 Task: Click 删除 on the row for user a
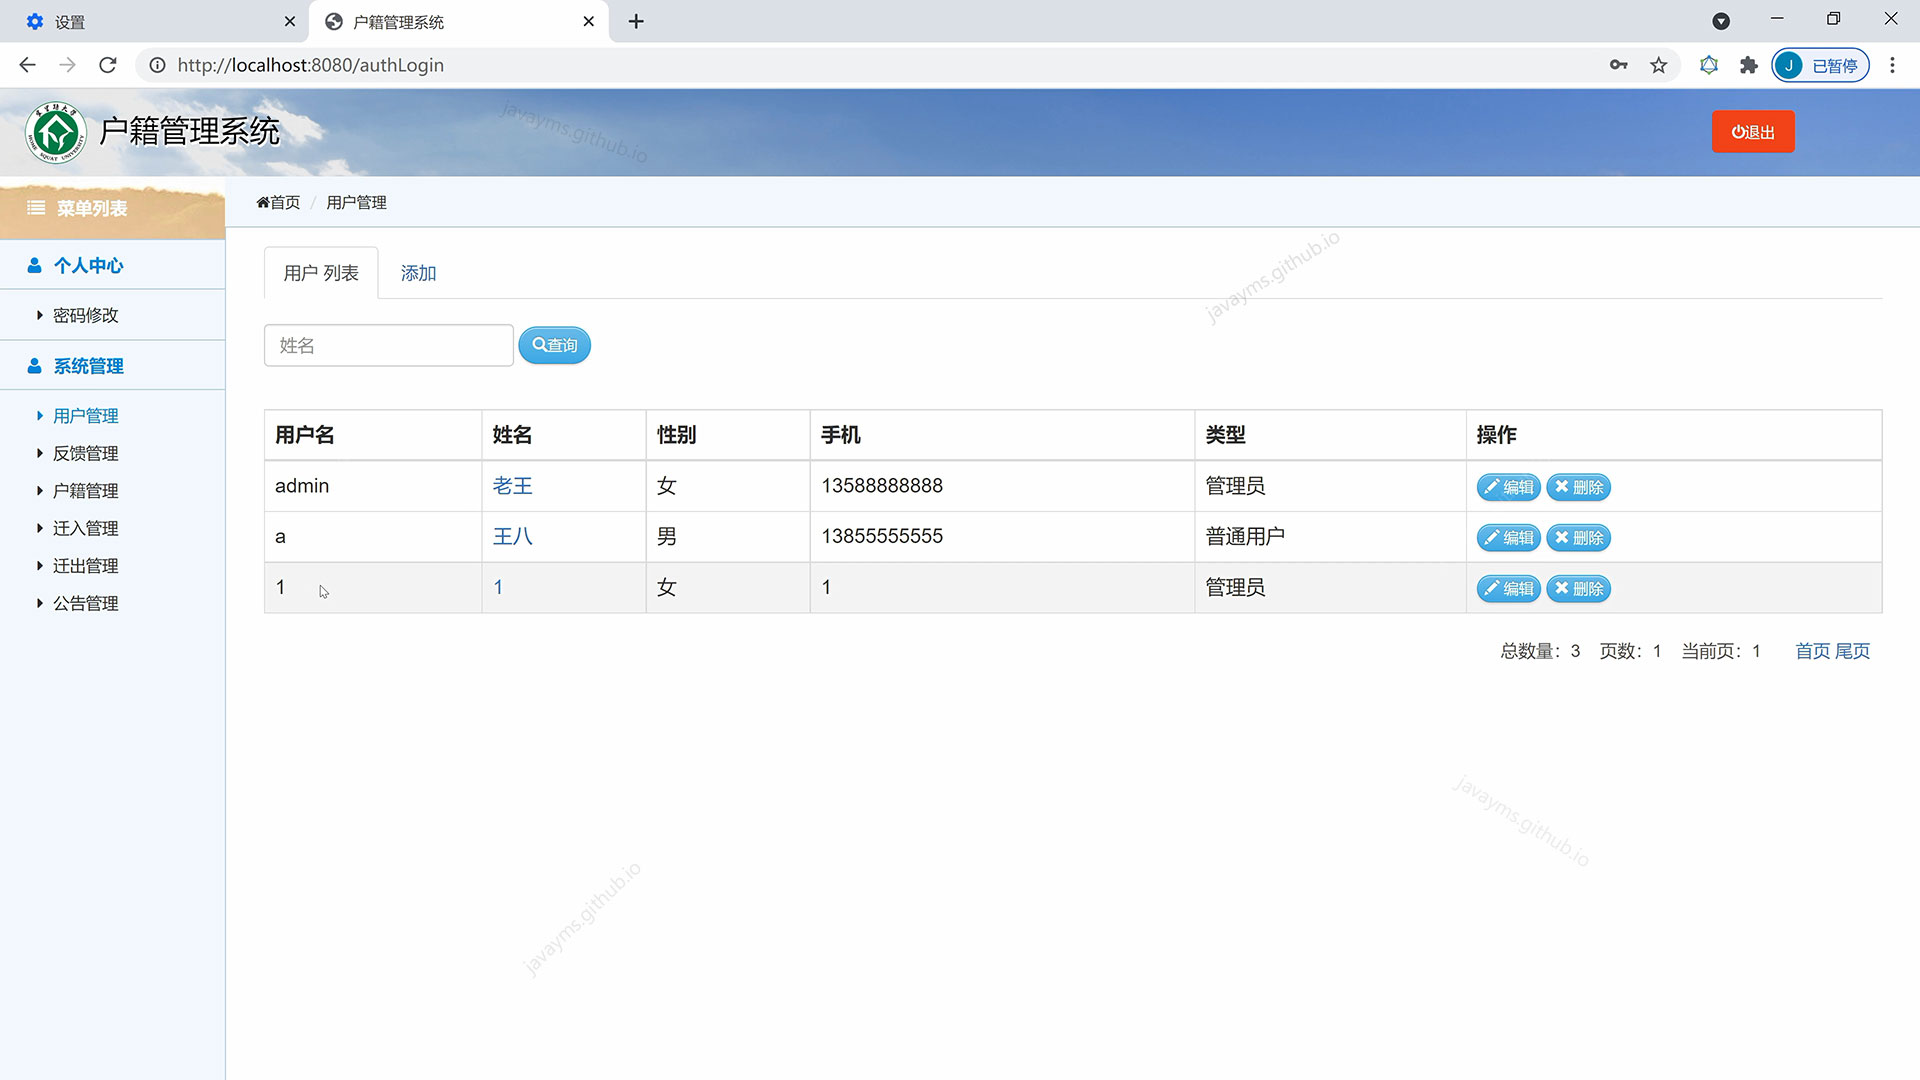click(x=1578, y=537)
